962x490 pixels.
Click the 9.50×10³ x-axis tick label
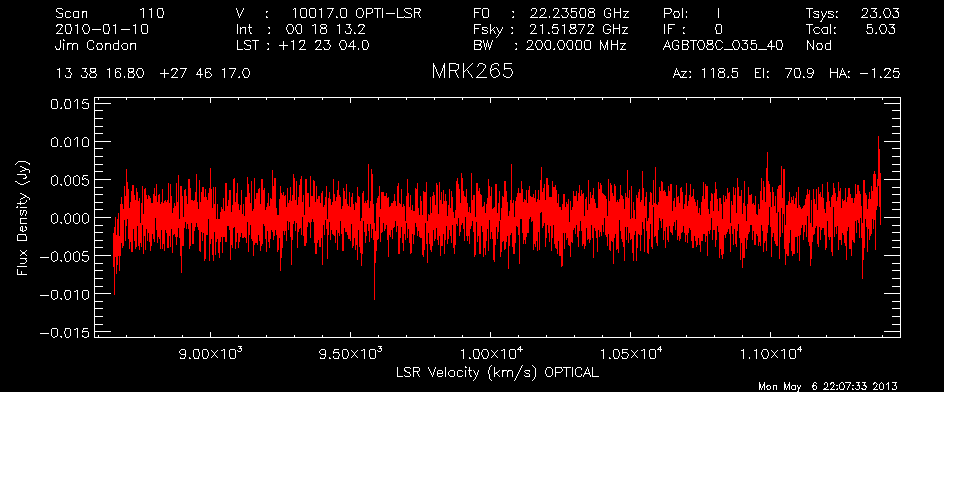click(x=350, y=354)
